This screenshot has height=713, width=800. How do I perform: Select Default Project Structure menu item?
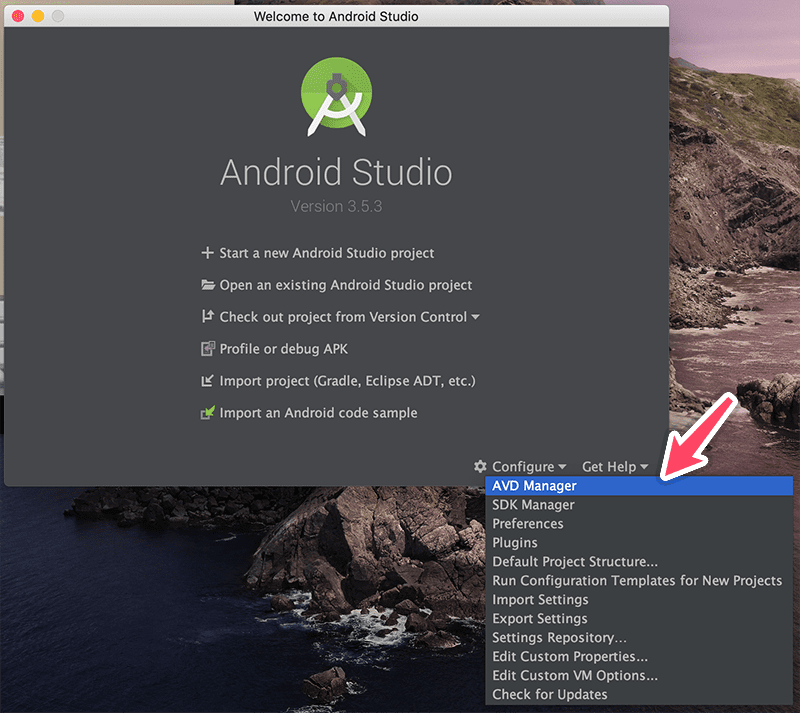coord(639,561)
